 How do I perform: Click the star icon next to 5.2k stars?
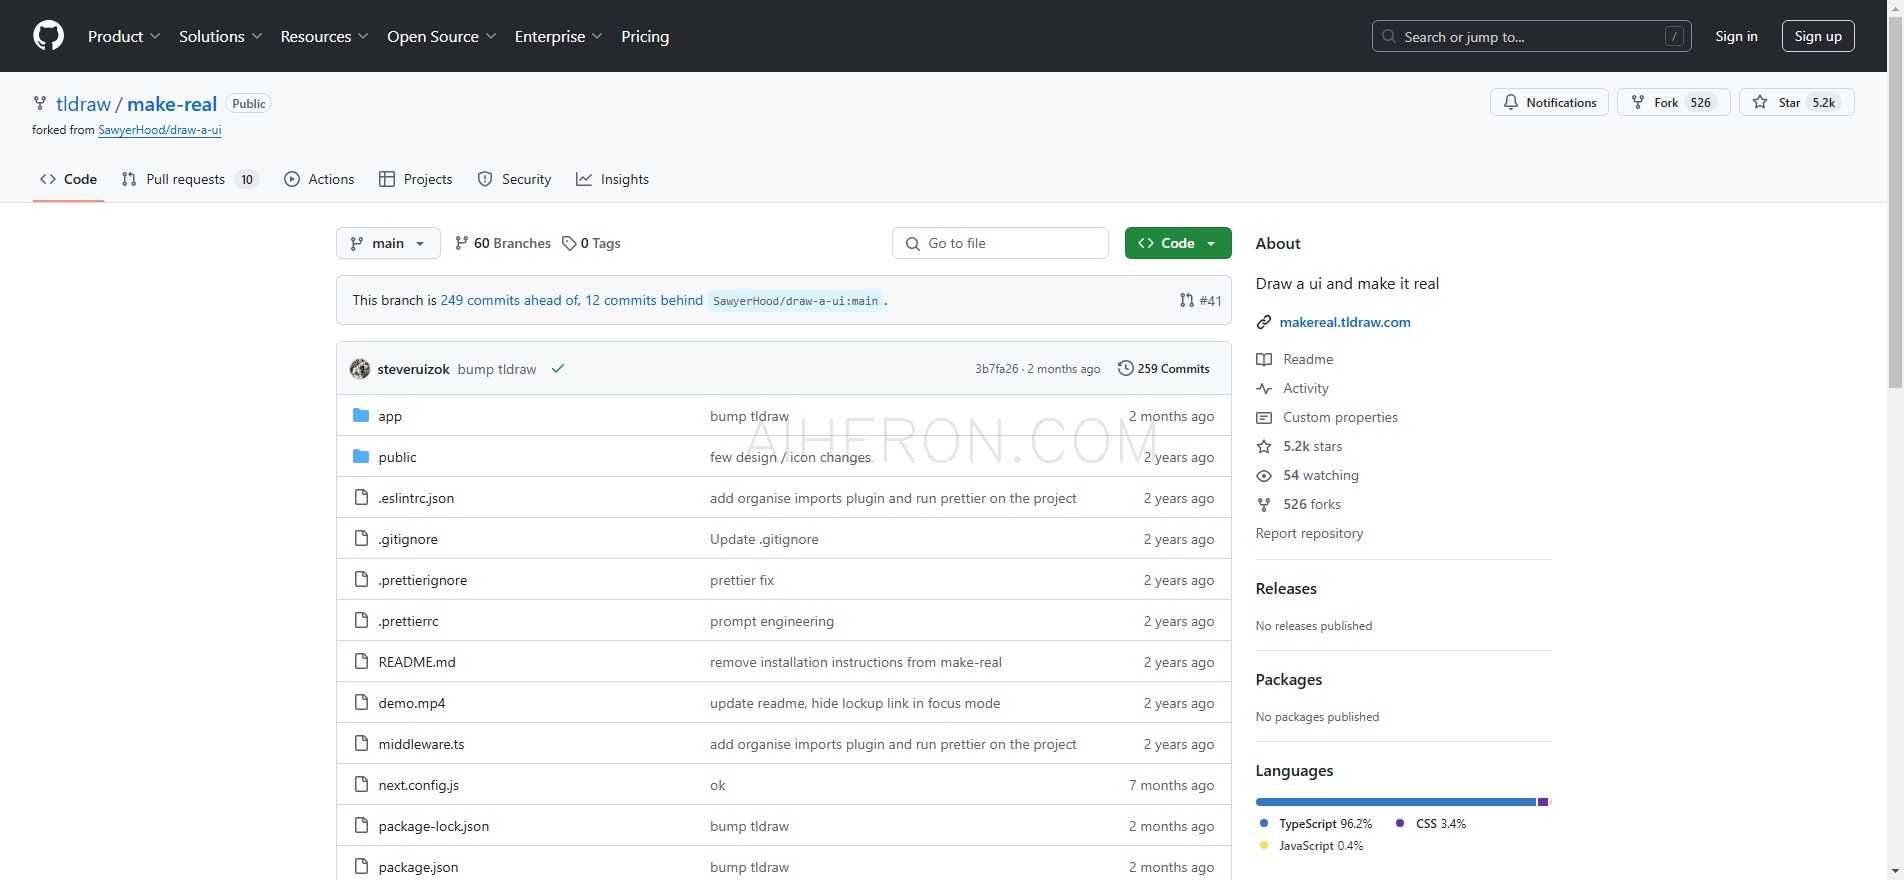(x=1264, y=447)
